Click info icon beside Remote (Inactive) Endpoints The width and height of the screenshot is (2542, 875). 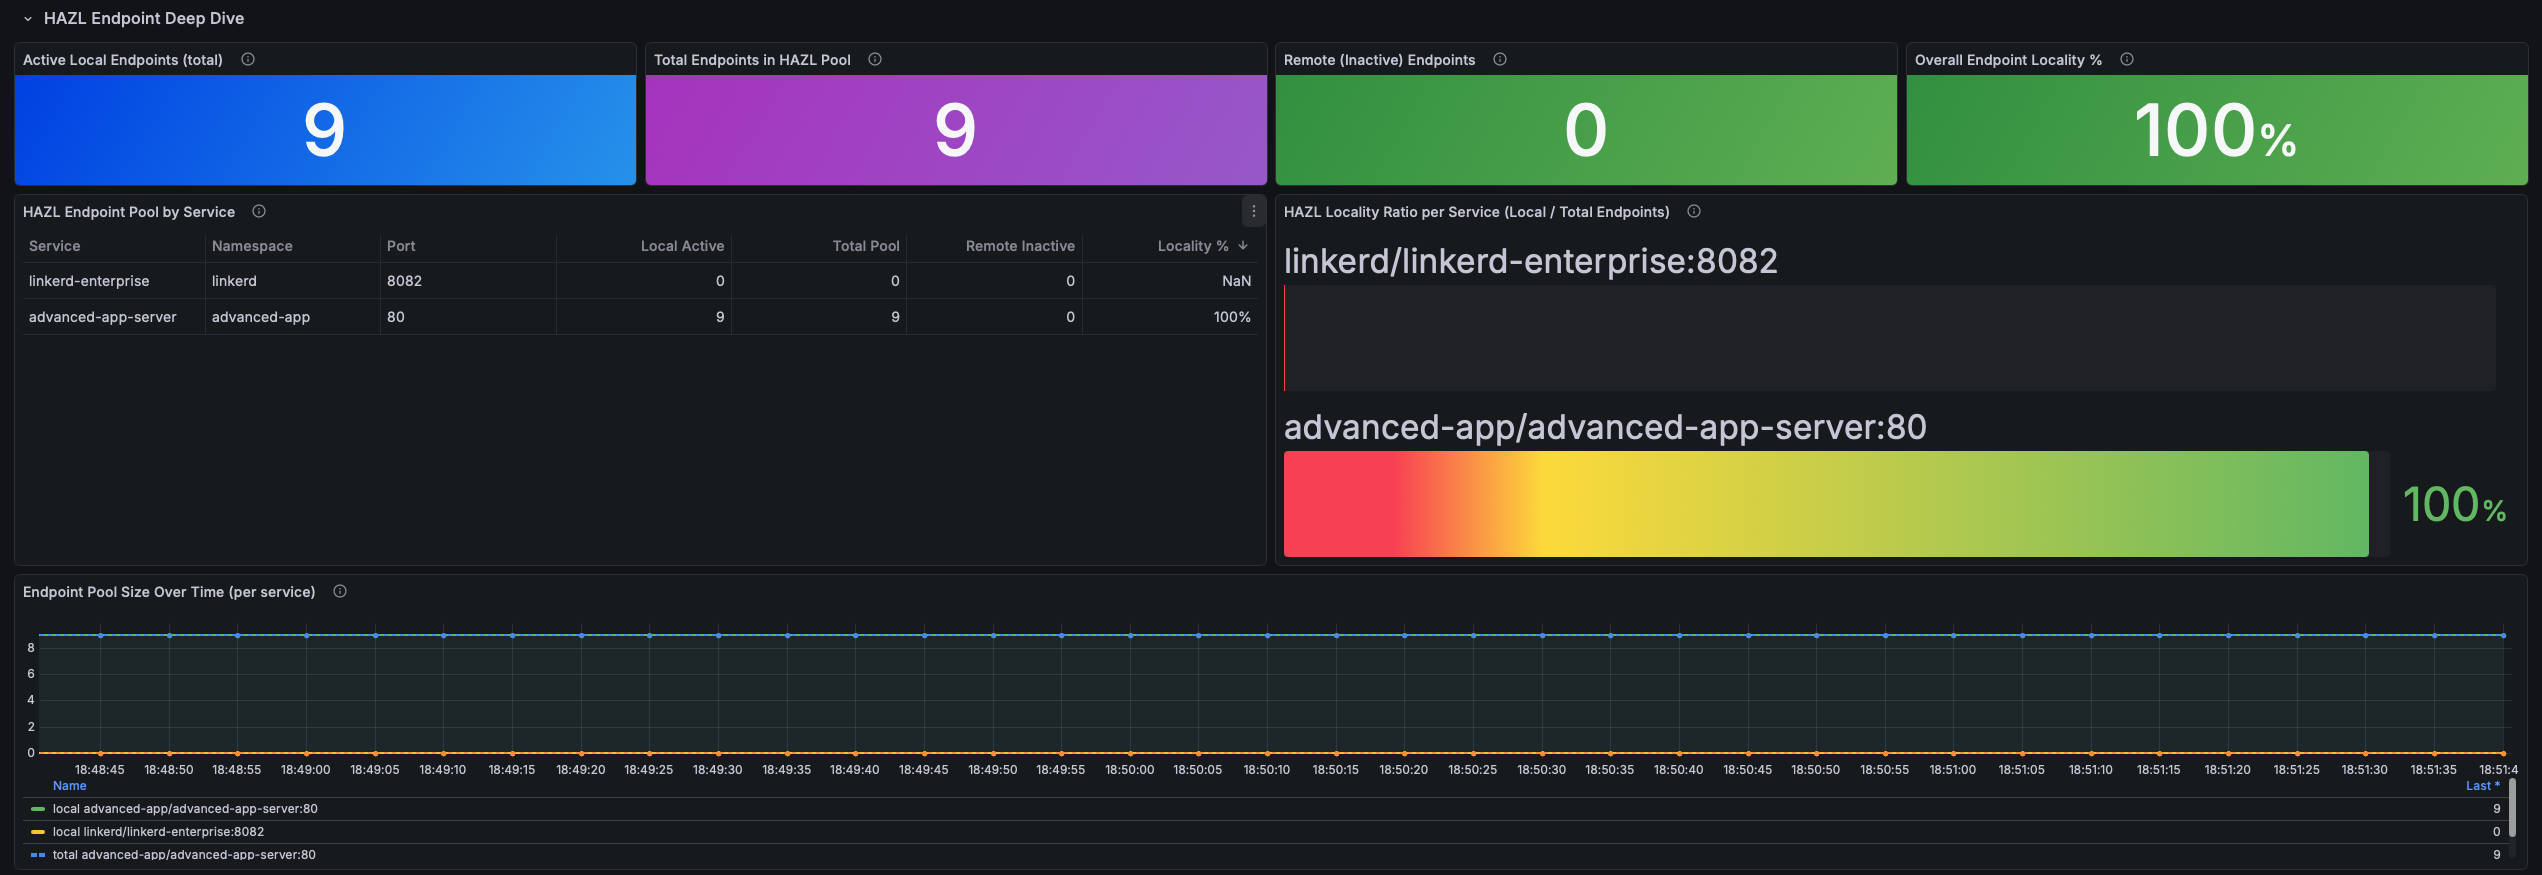[x=1500, y=60]
